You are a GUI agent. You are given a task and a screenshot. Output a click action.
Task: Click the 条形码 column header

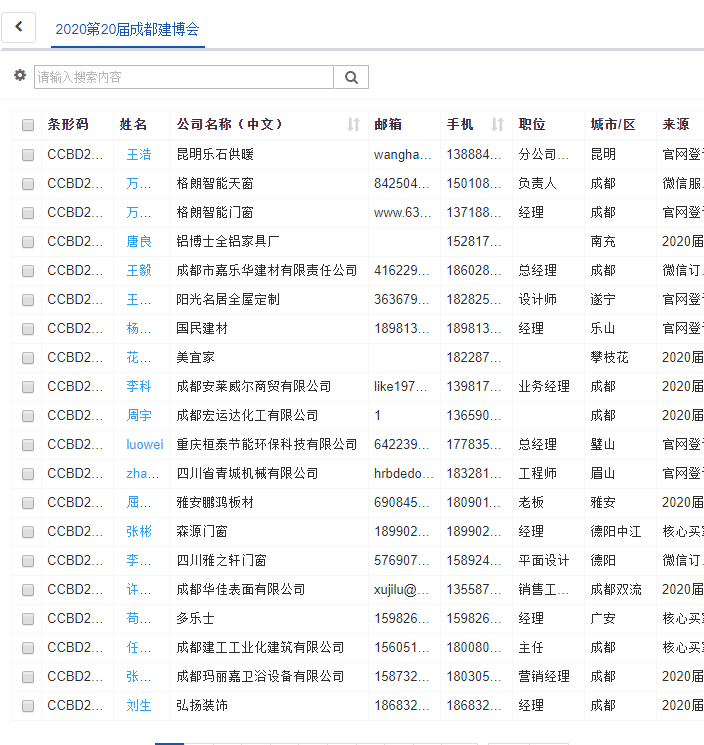[68, 125]
